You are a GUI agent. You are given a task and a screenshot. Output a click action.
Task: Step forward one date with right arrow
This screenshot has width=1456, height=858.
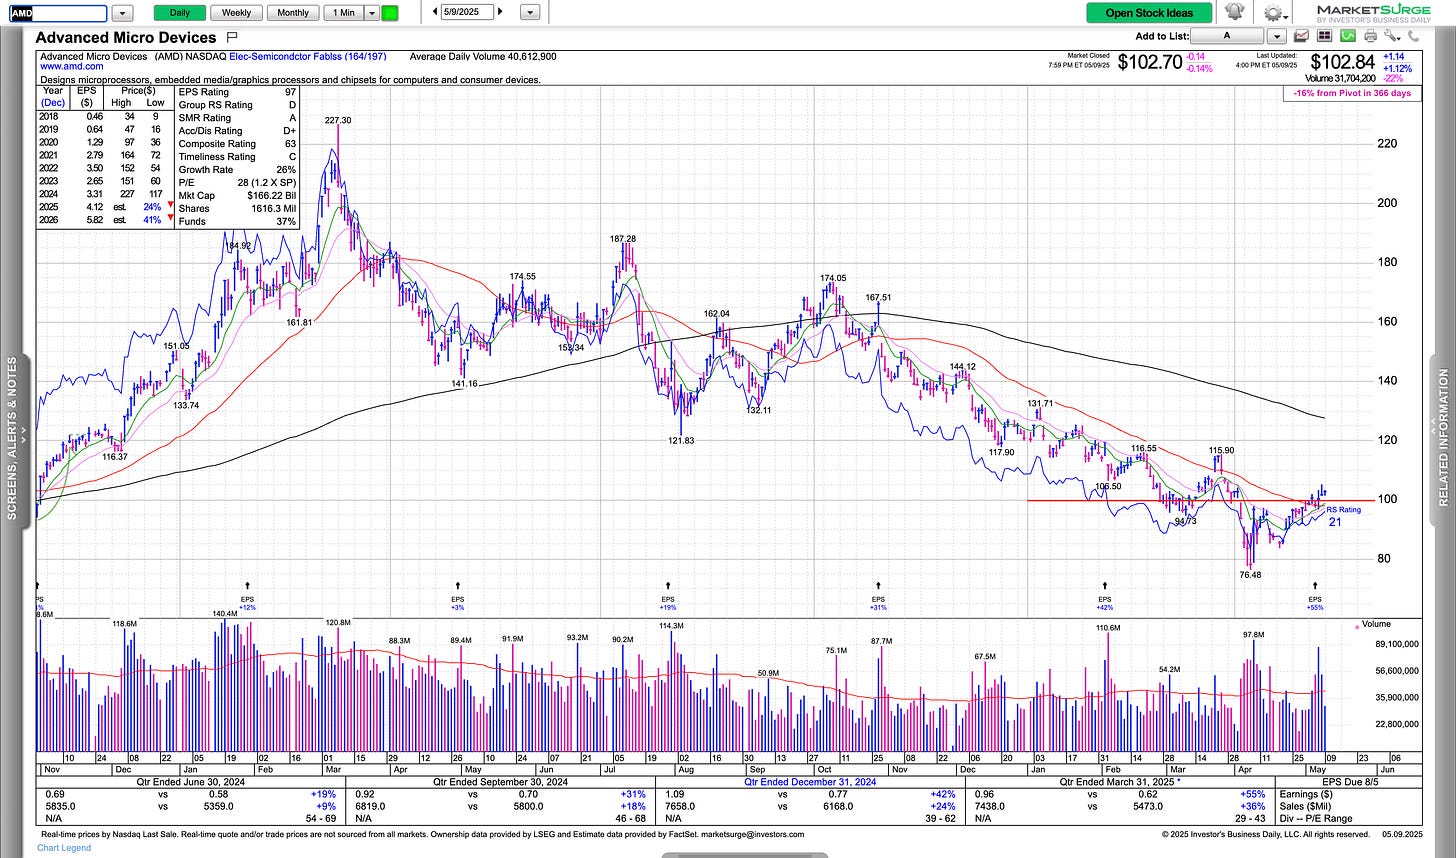(x=500, y=12)
